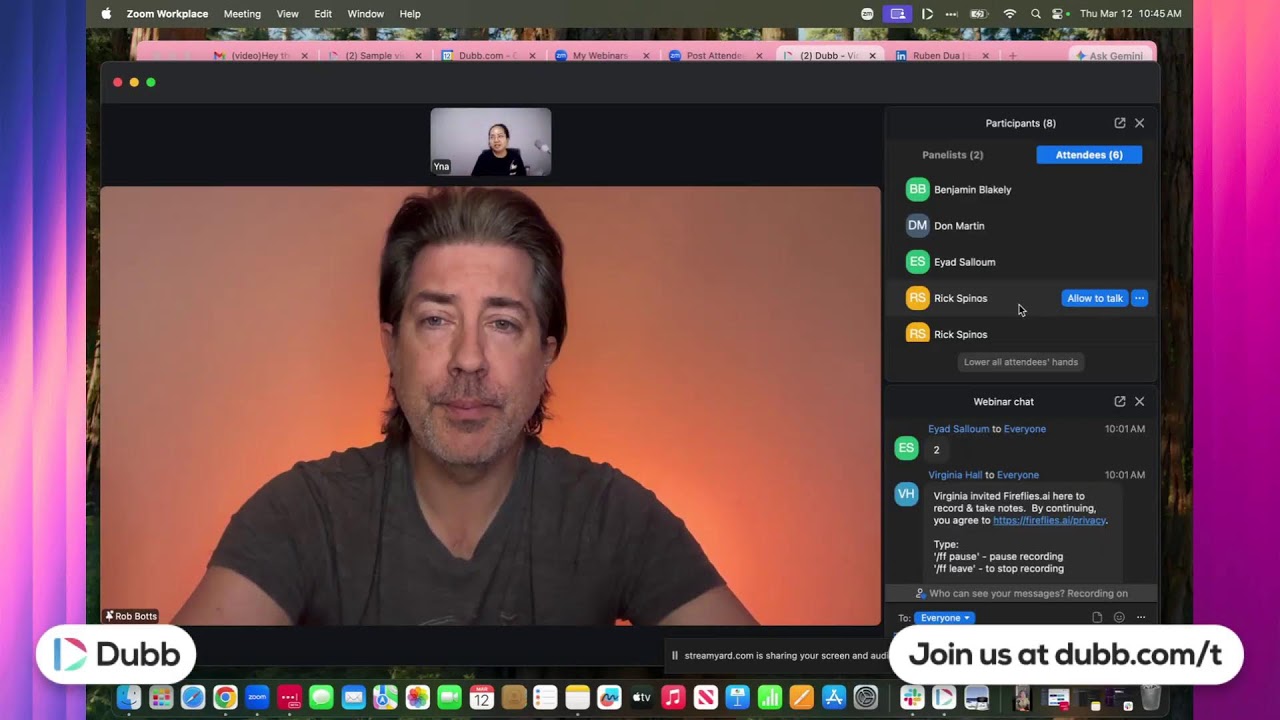Open the Apple menu
This screenshot has width=1280, height=720.
pos(106,14)
